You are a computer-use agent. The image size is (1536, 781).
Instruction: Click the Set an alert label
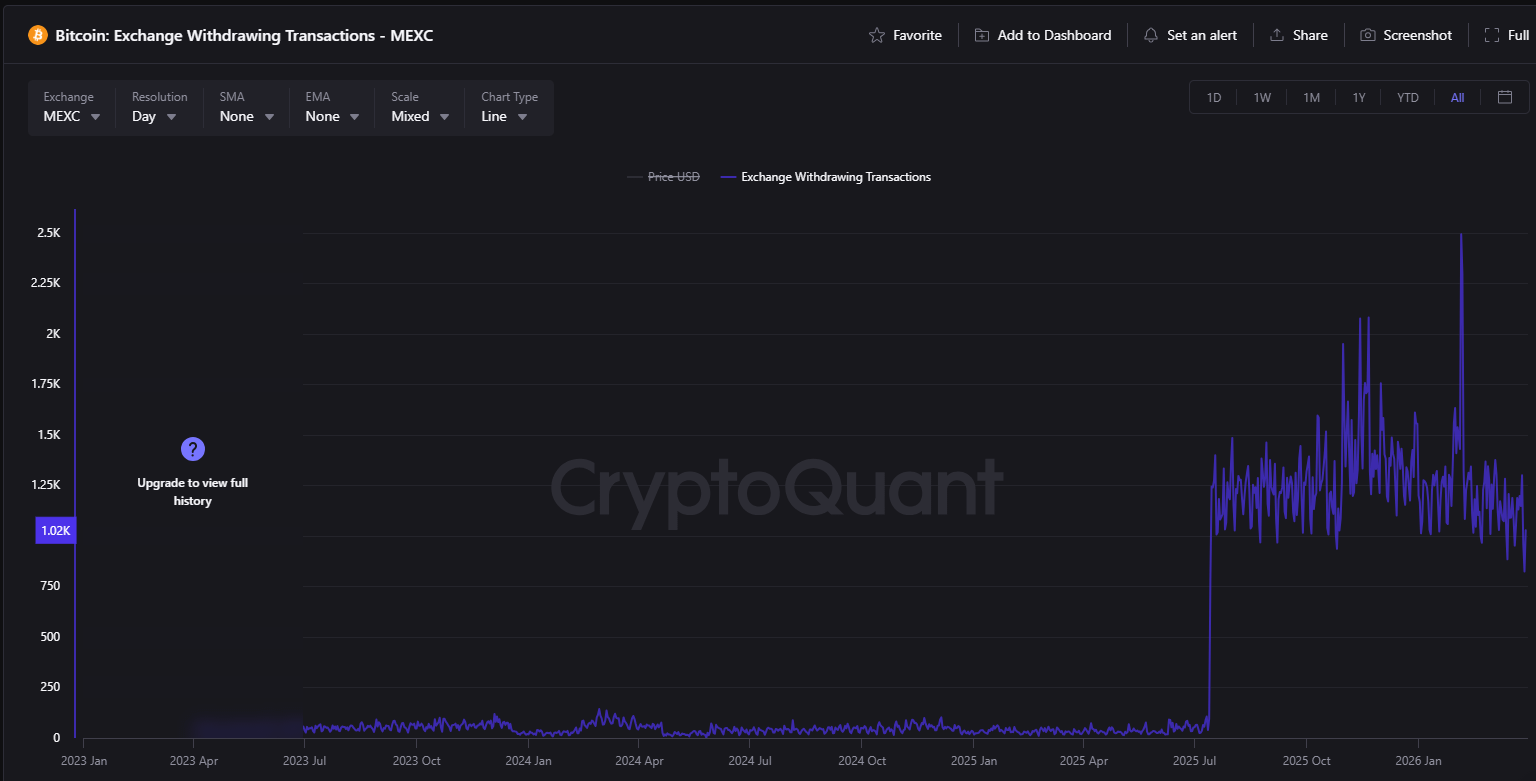click(1202, 35)
